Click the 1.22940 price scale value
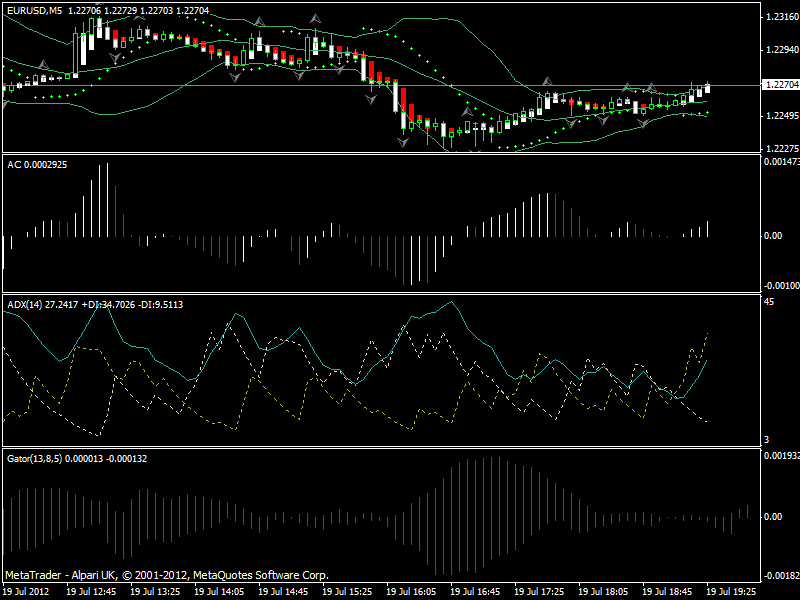 coord(782,50)
